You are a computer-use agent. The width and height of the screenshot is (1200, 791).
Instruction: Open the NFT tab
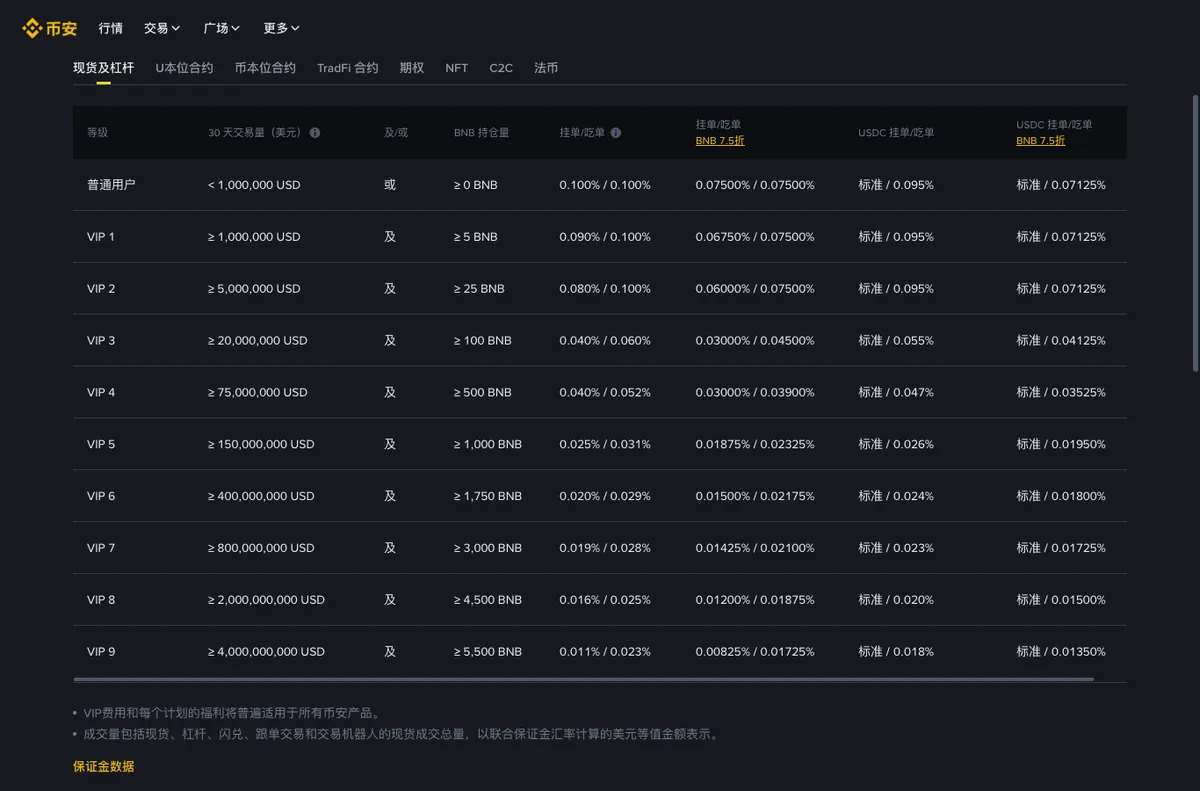[457, 68]
